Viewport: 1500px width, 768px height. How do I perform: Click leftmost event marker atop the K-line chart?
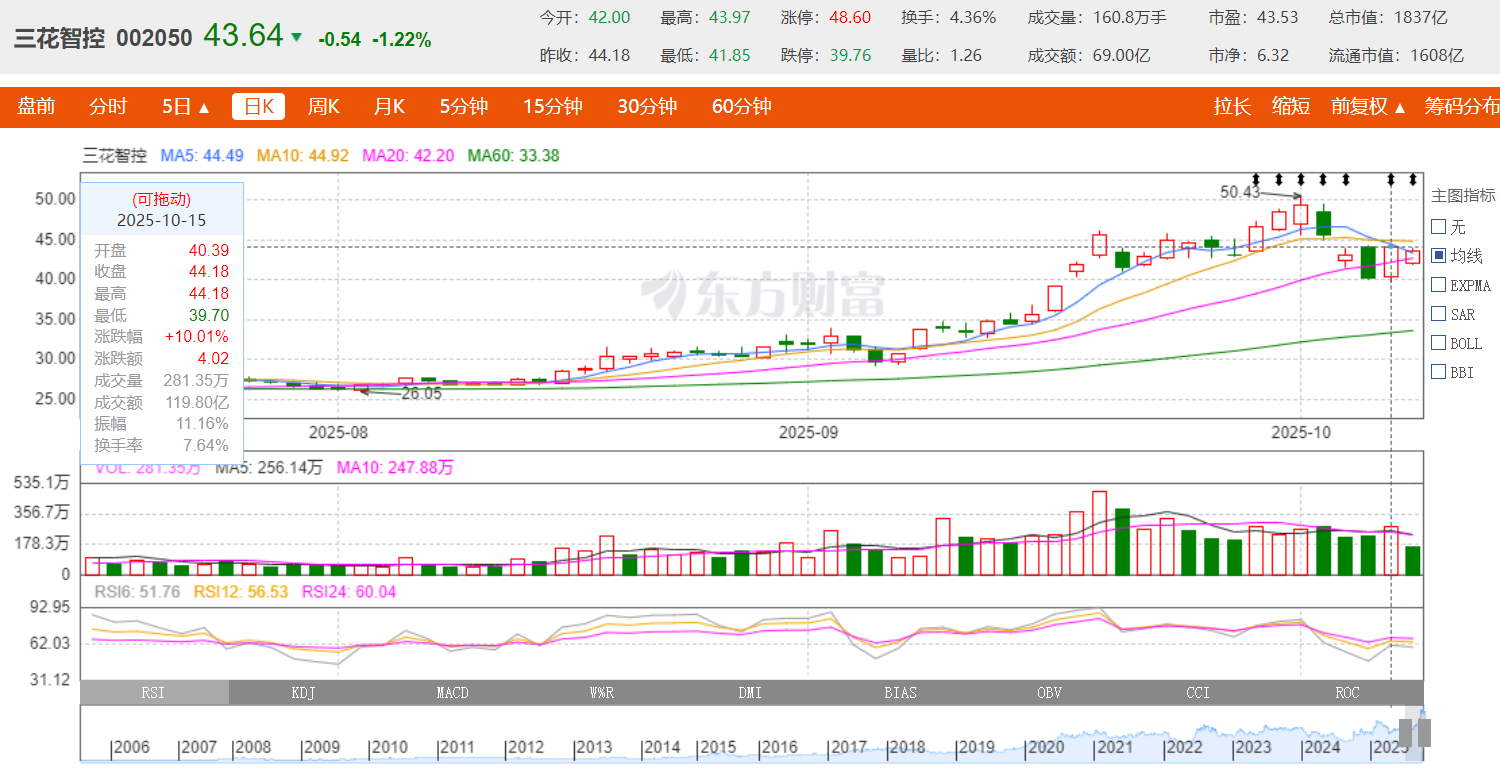(x=1256, y=180)
